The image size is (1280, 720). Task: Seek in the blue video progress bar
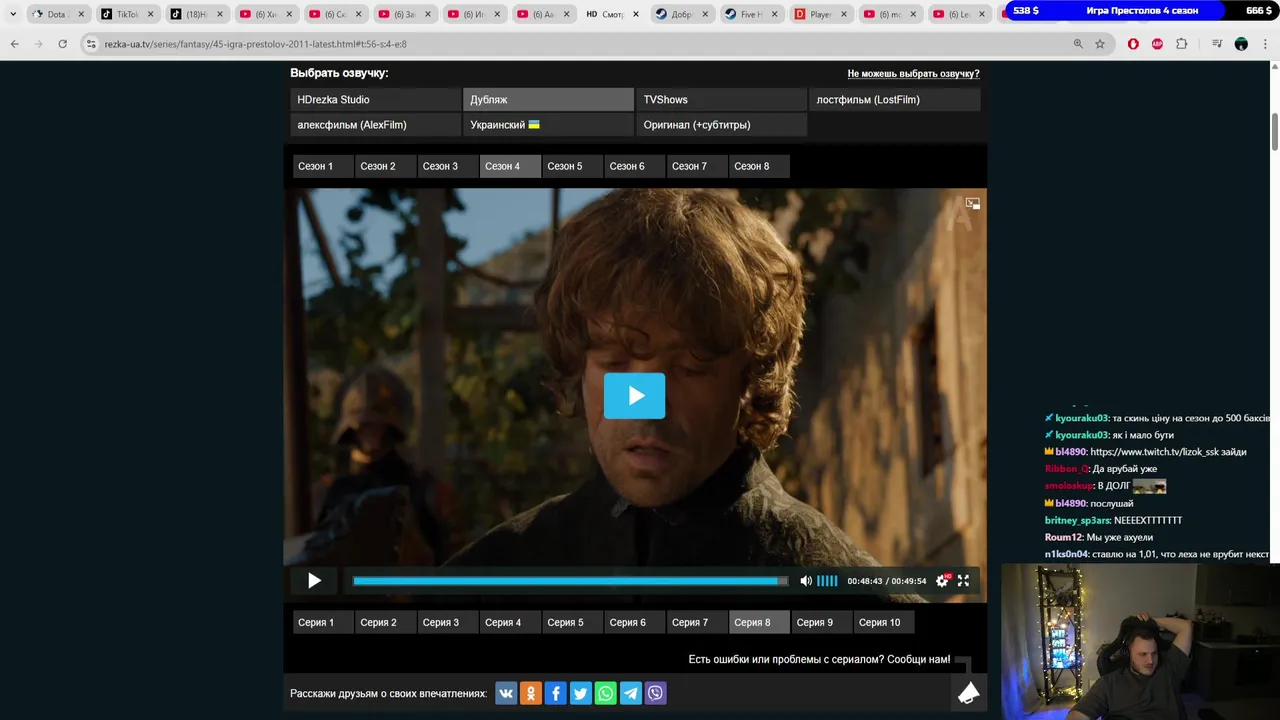(x=570, y=581)
